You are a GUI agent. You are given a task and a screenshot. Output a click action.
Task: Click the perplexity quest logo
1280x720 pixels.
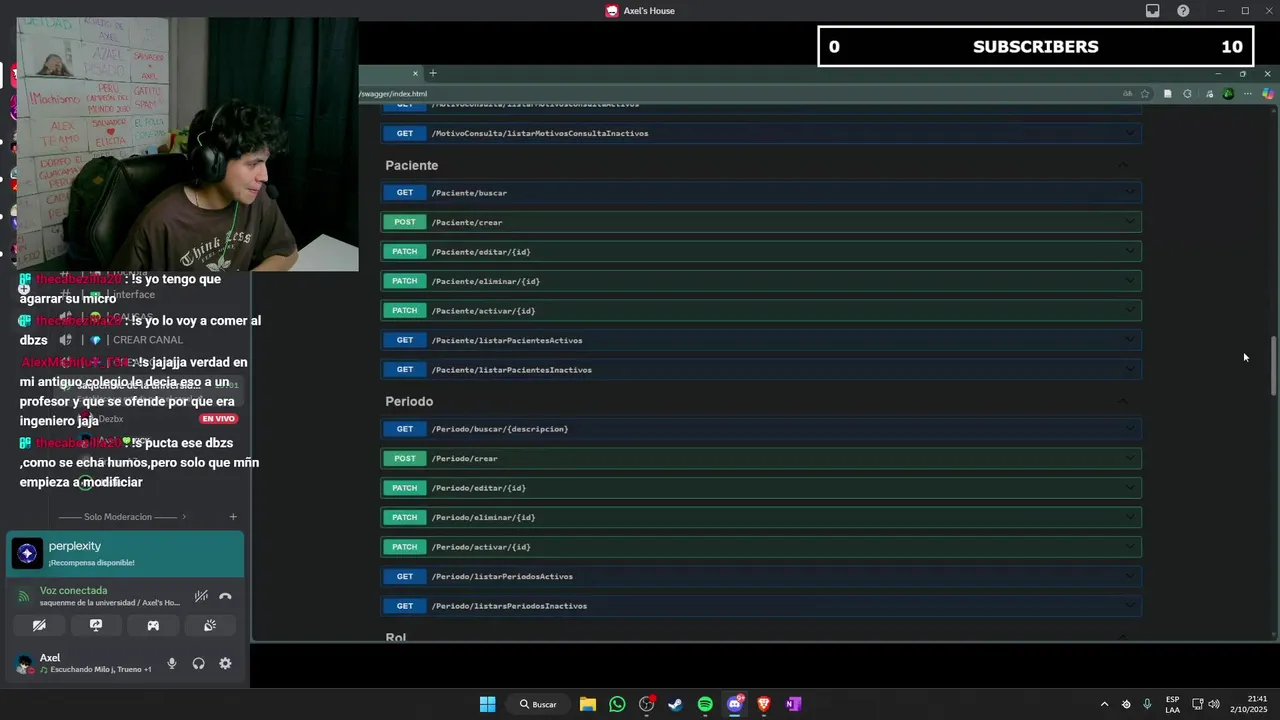coord(27,553)
